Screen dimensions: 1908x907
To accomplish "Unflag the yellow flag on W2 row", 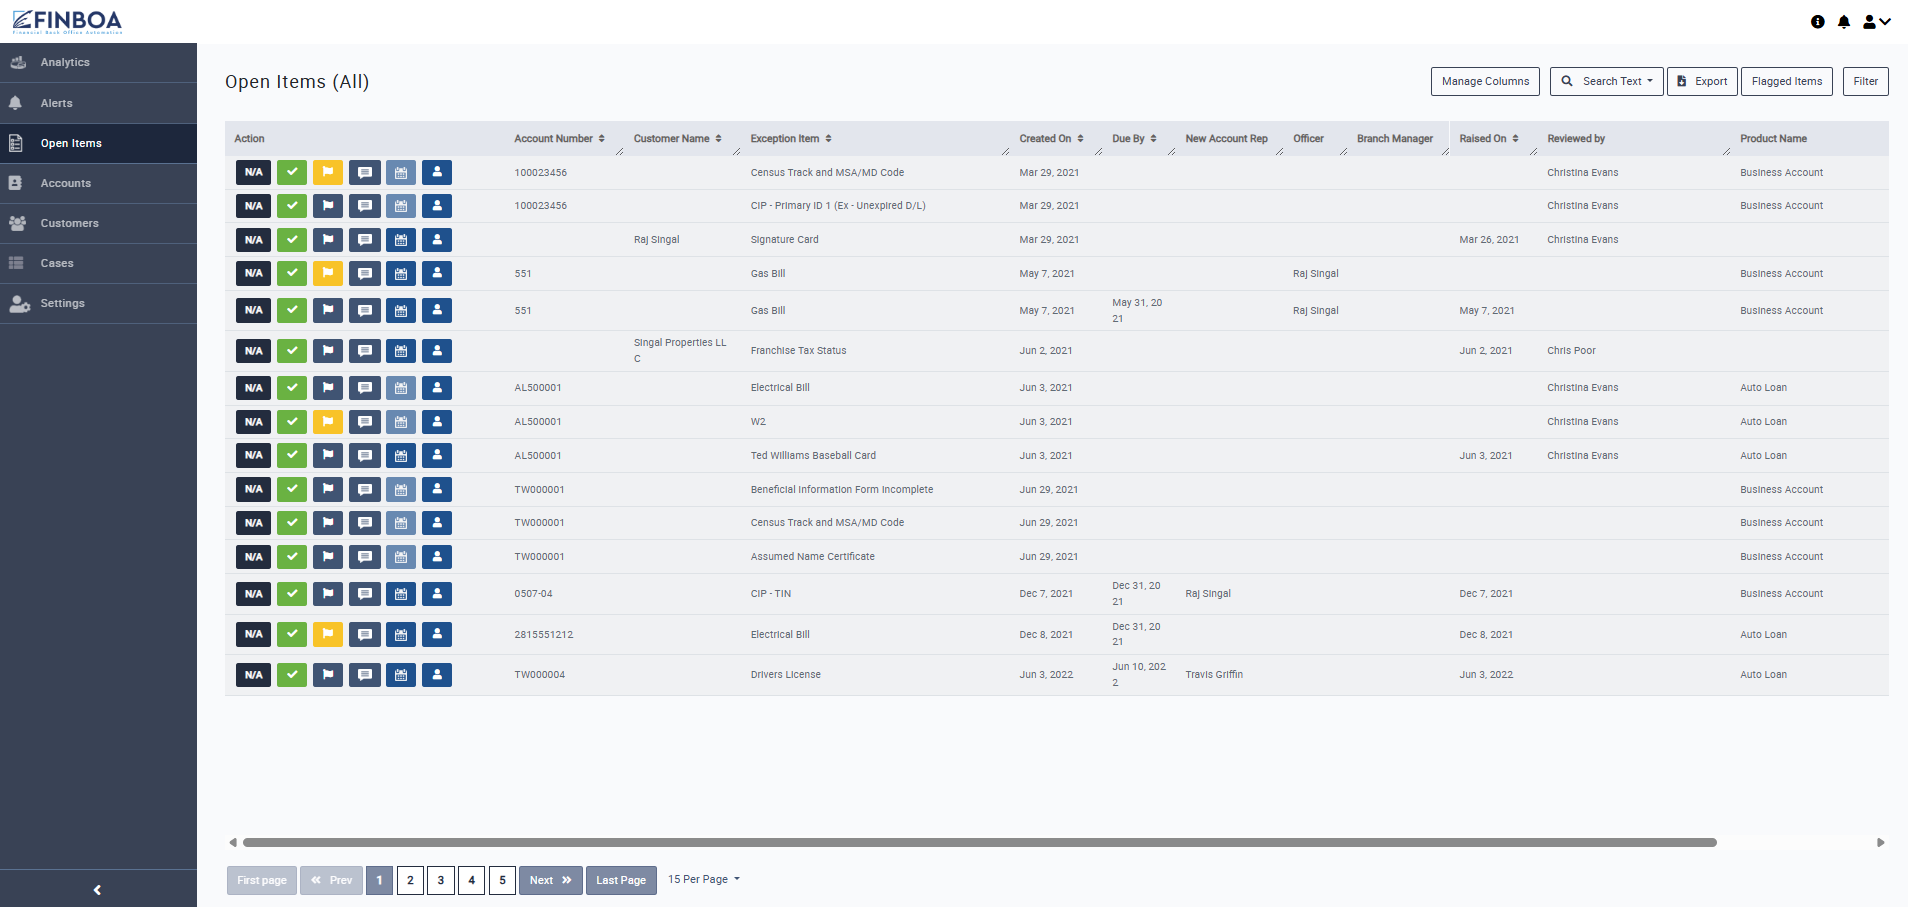I will tap(328, 422).
